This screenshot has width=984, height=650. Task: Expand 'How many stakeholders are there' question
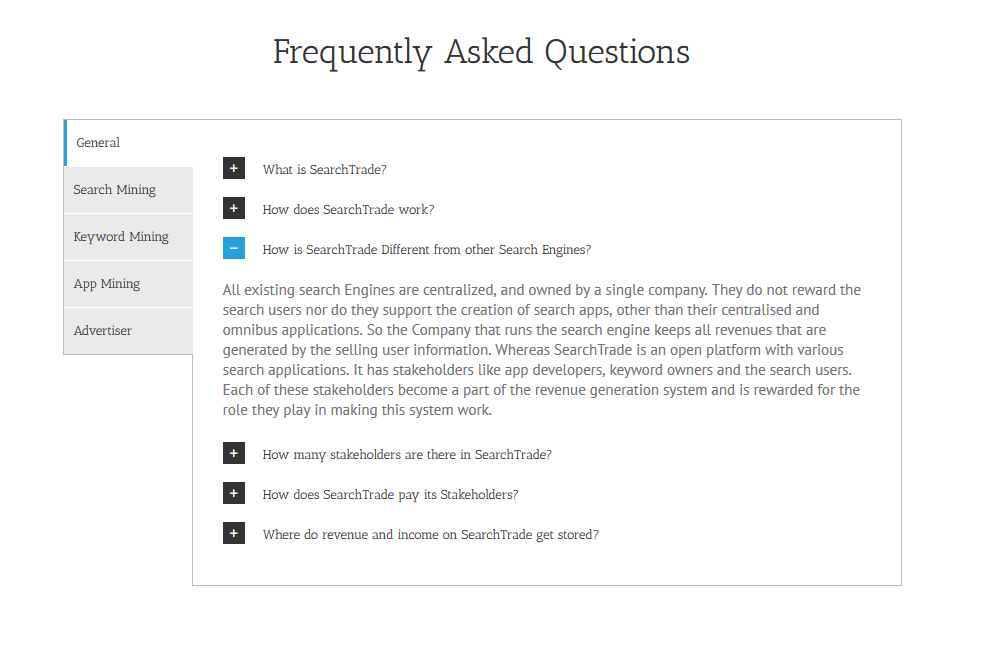pos(407,455)
